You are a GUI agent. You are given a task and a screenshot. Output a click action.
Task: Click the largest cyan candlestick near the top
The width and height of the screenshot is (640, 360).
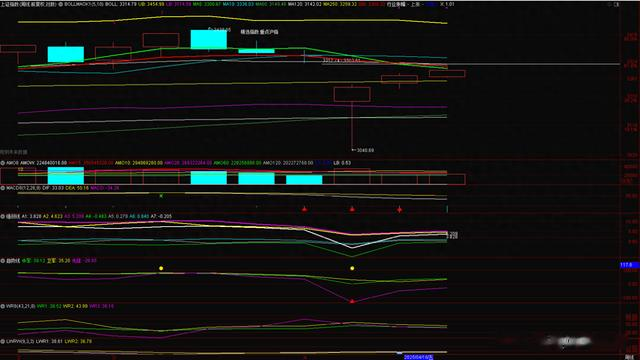coord(209,39)
